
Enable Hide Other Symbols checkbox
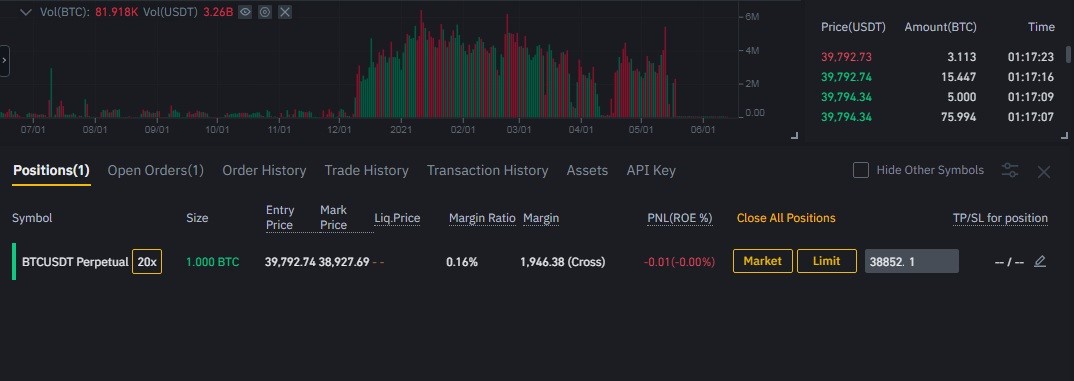point(861,170)
